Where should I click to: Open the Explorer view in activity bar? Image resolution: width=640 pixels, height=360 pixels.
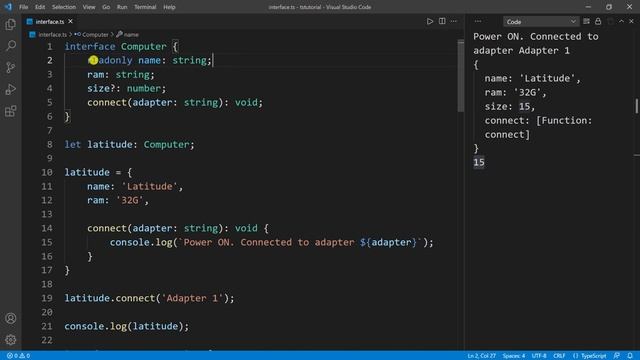[11, 24]
